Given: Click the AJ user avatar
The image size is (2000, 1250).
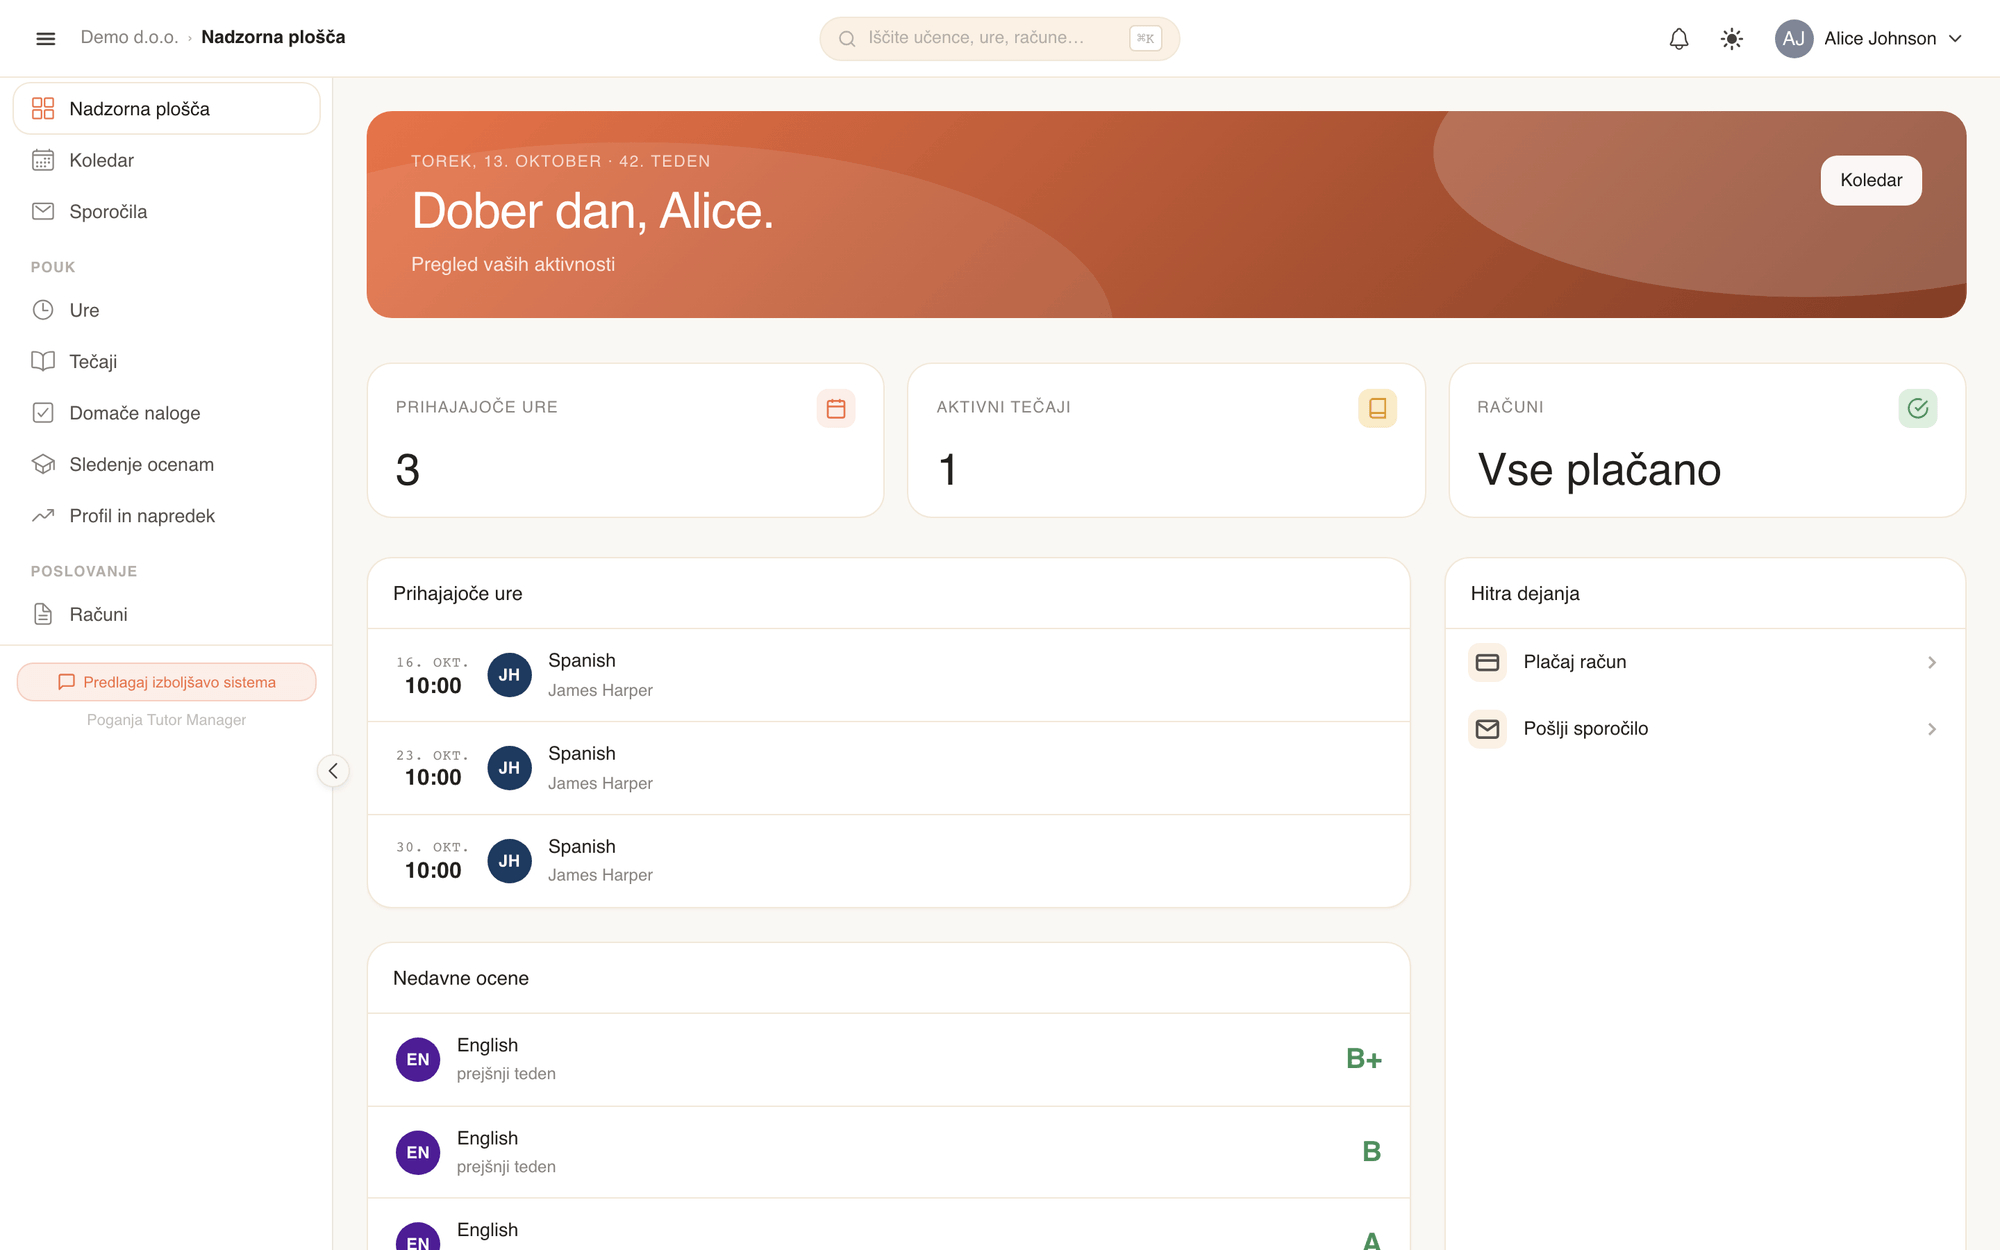Looking at the screenshot, I should pos(1794,39).
